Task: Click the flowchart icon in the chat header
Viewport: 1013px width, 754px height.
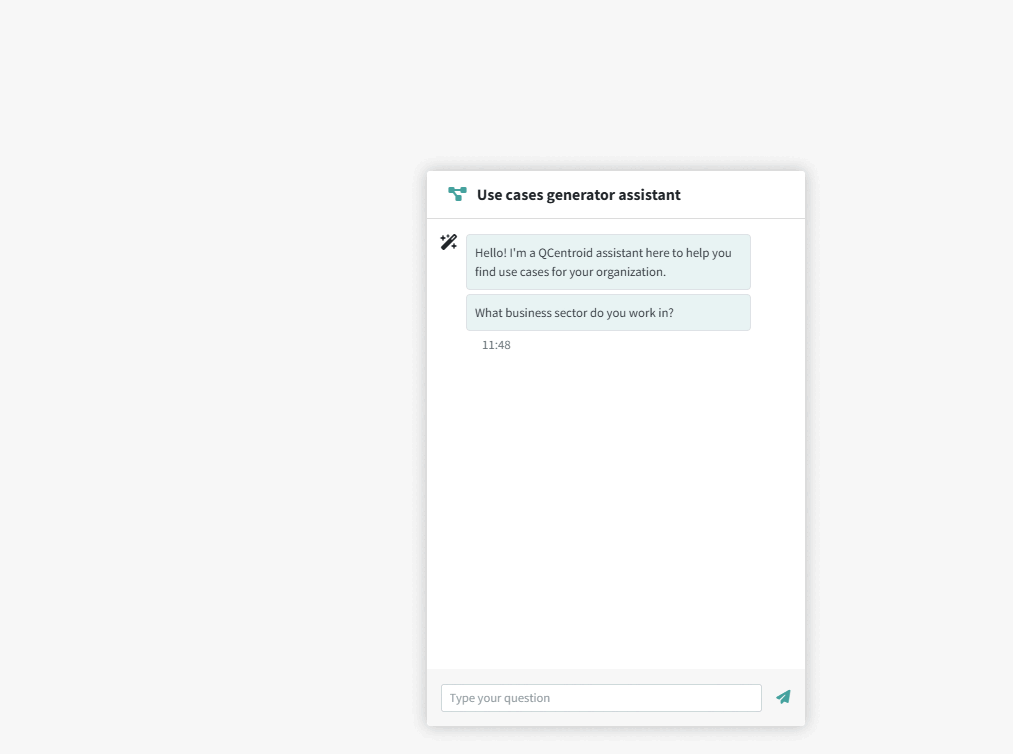Action: (457, 194)
